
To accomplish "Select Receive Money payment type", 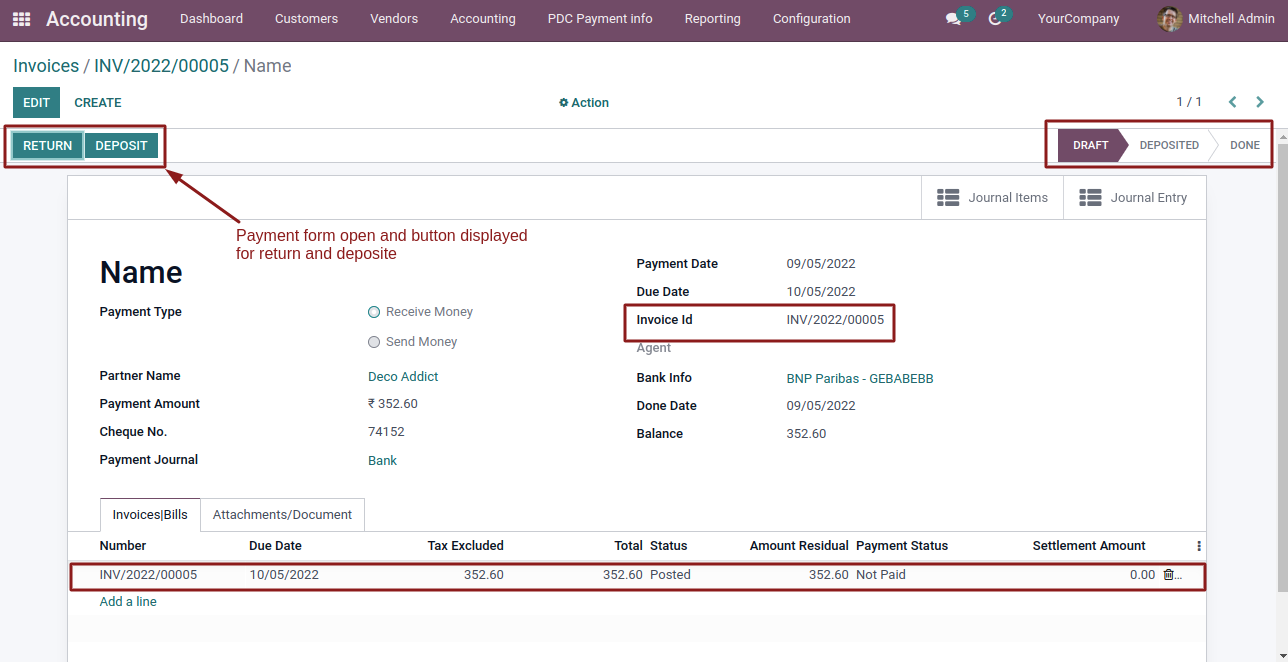I will click(374, 312).
